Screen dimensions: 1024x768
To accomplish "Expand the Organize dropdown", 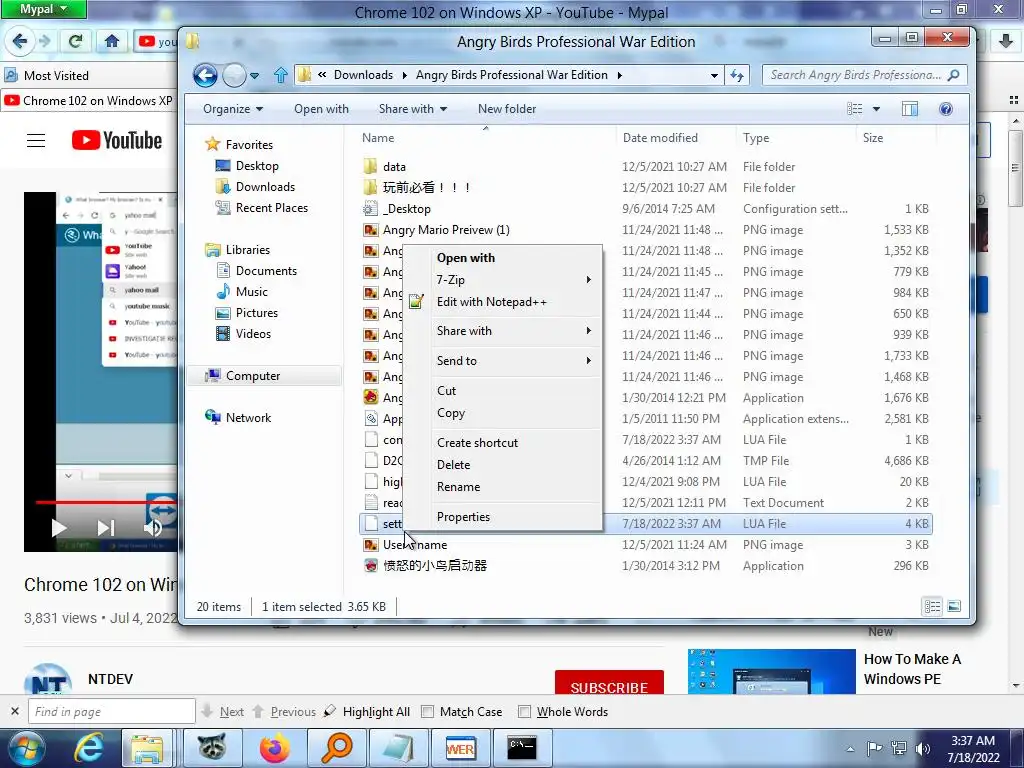I will 232,109.
